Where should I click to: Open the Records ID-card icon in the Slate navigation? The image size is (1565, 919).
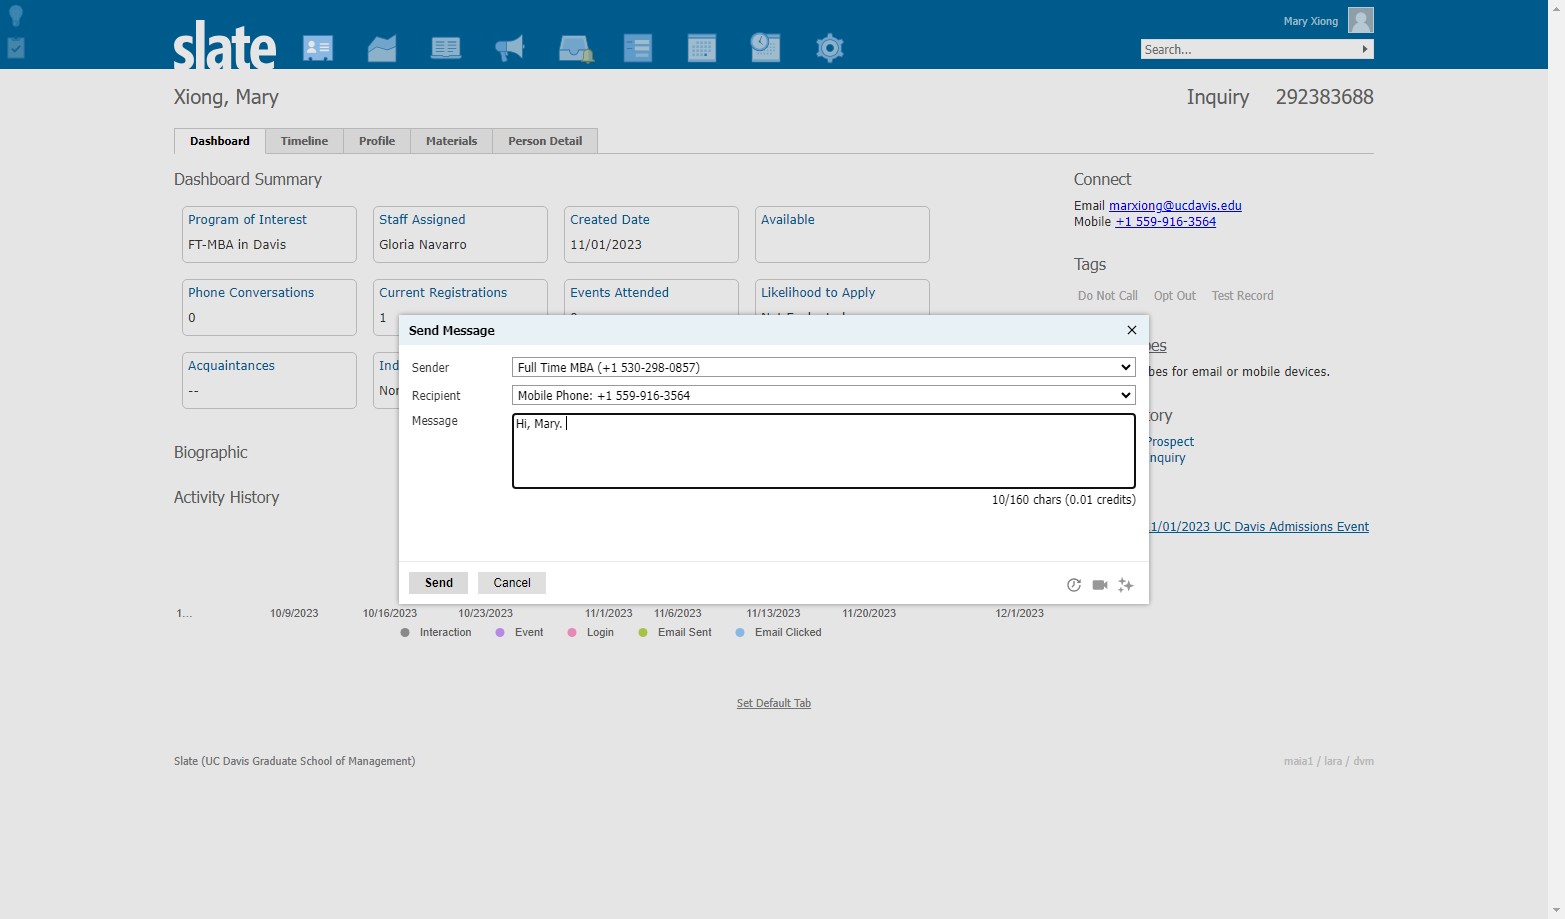point(318,48)
